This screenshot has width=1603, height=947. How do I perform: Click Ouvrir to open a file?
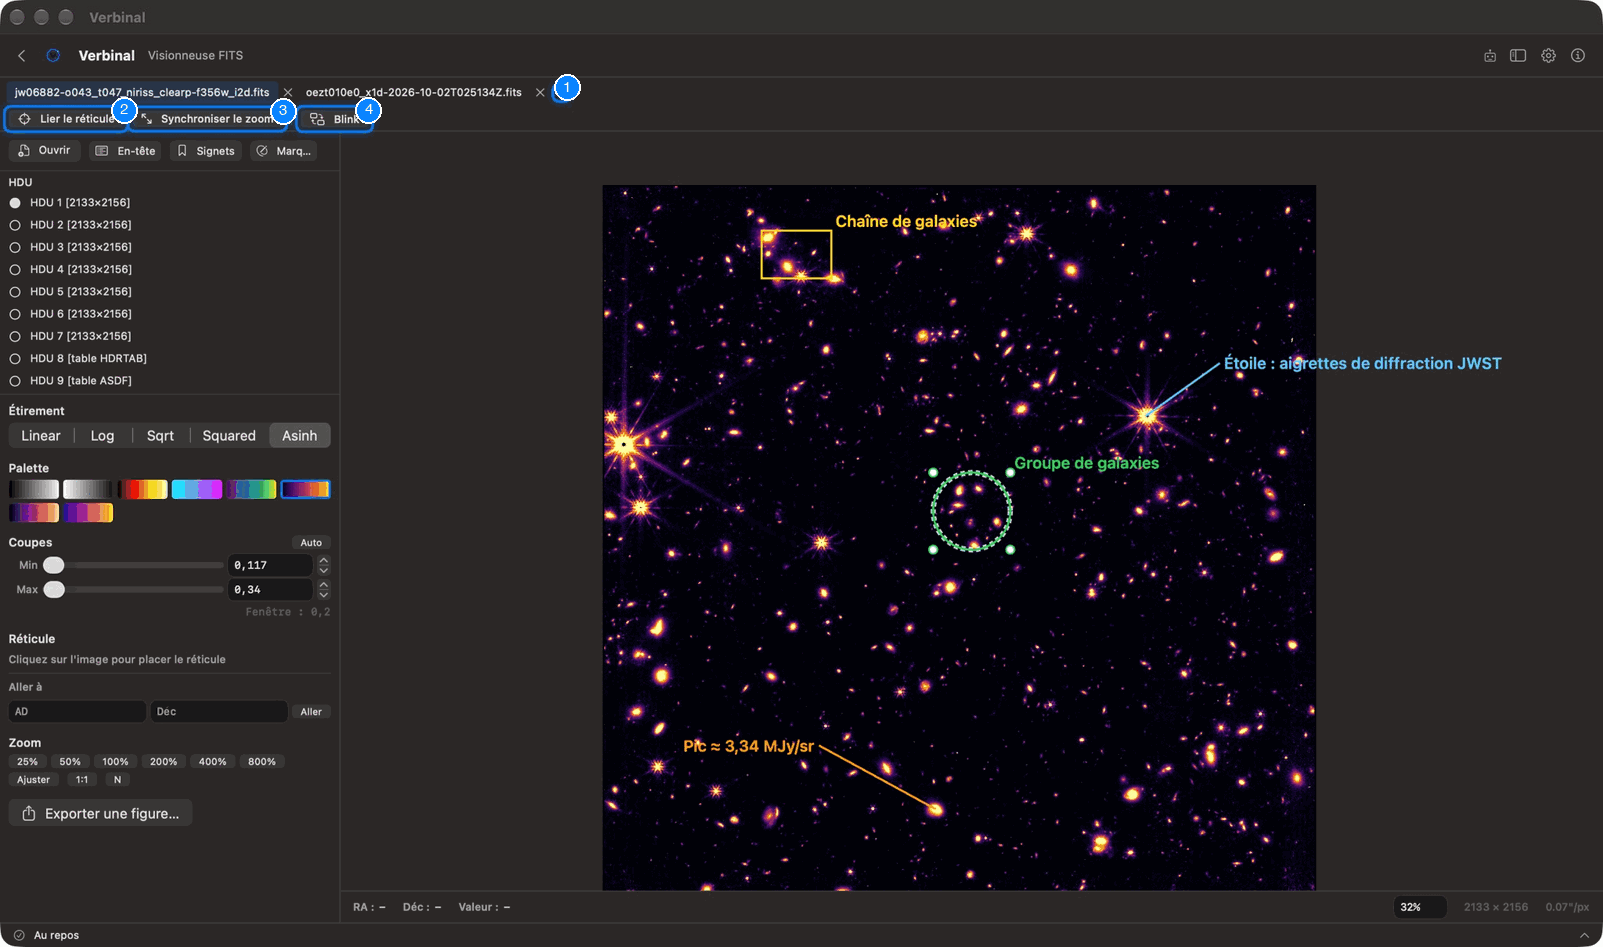coord(44,151)
